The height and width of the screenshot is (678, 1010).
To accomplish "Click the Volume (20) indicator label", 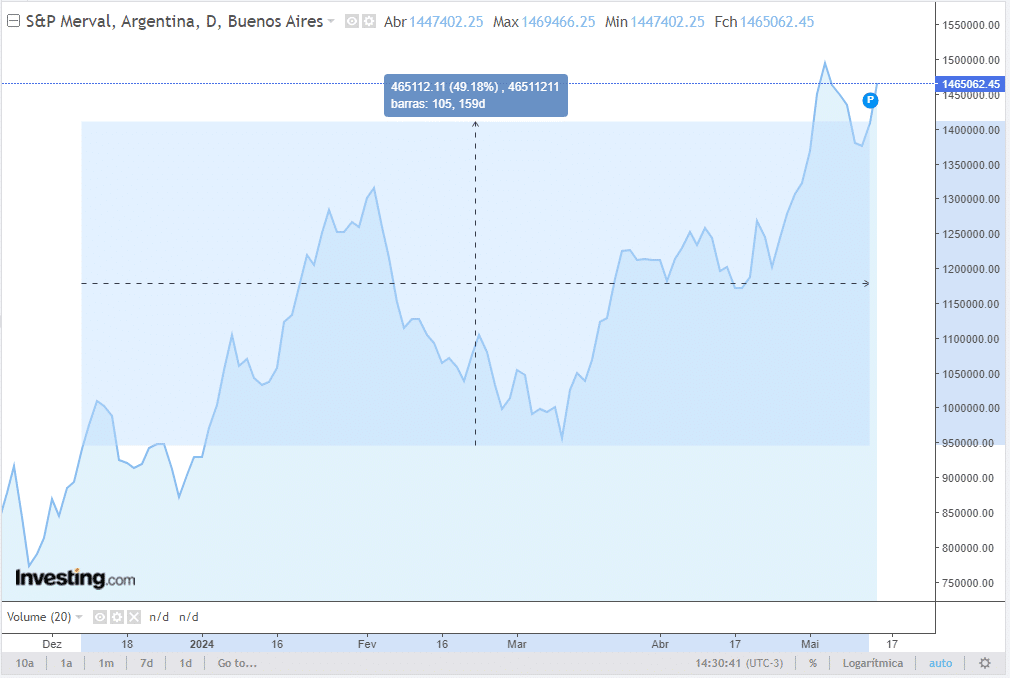I will click(x=39, y=617).
